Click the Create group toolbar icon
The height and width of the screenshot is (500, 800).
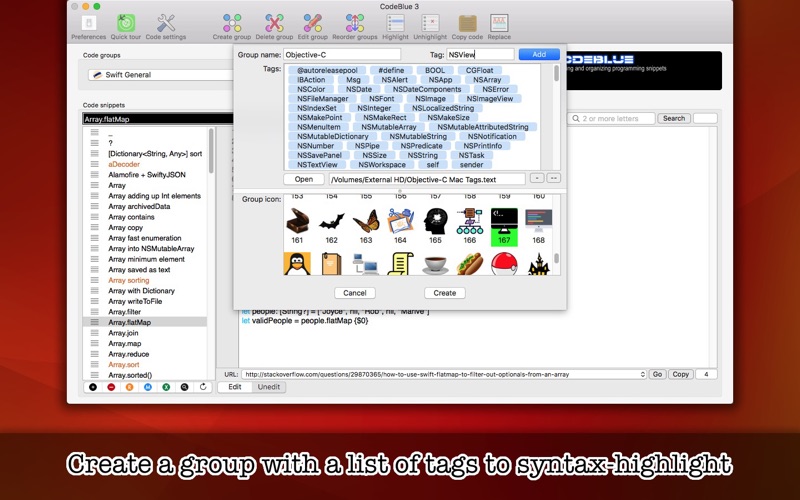click(x=232, y=23)
